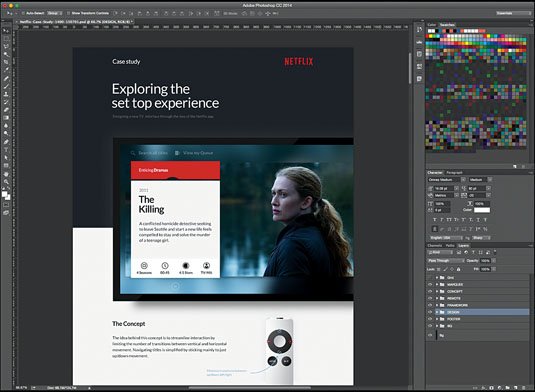
Task: Open the Auto-Select Group dropdown
Action: point(55,13)
